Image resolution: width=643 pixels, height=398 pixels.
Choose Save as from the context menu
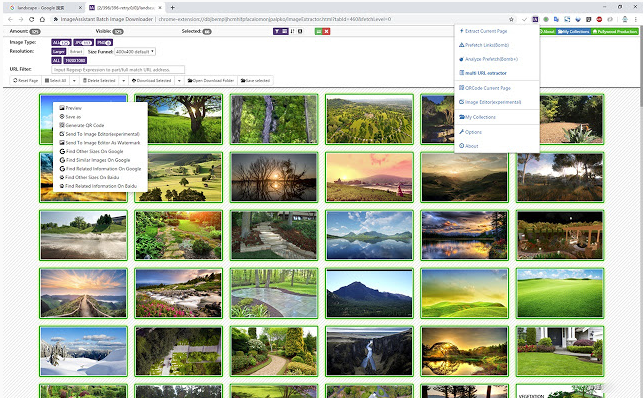[71, 117]
